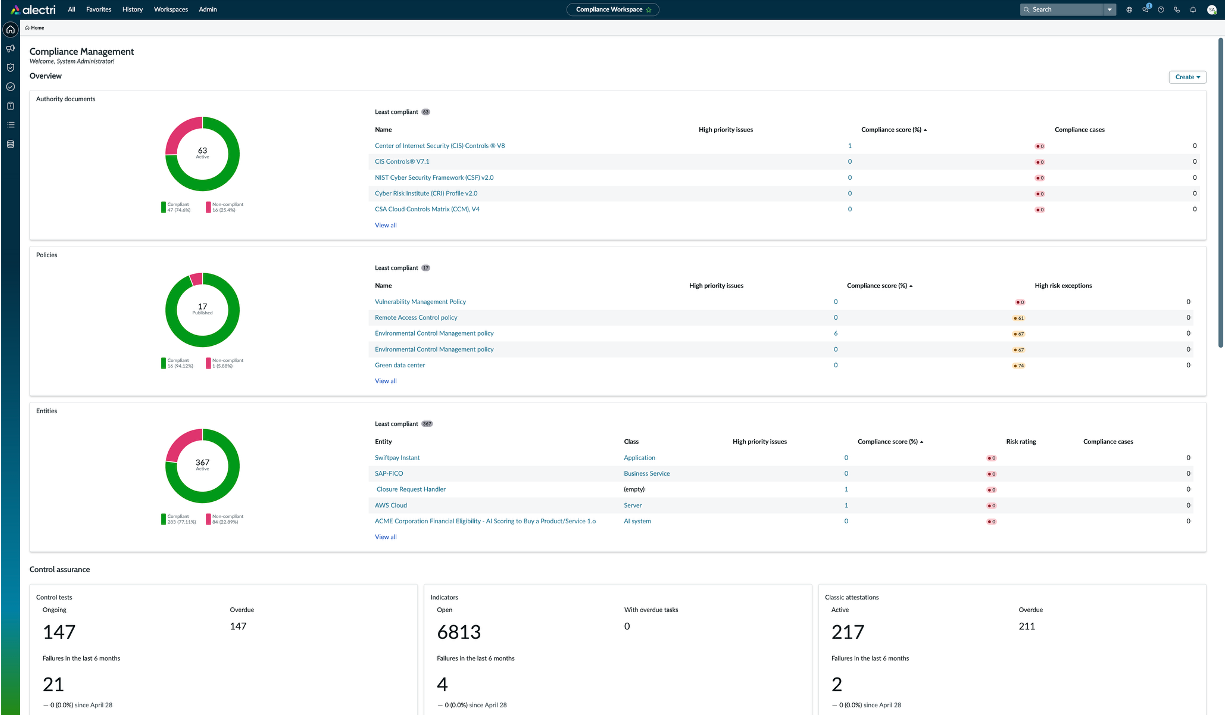Click green Compliant legend swatch under Entities

163,519
